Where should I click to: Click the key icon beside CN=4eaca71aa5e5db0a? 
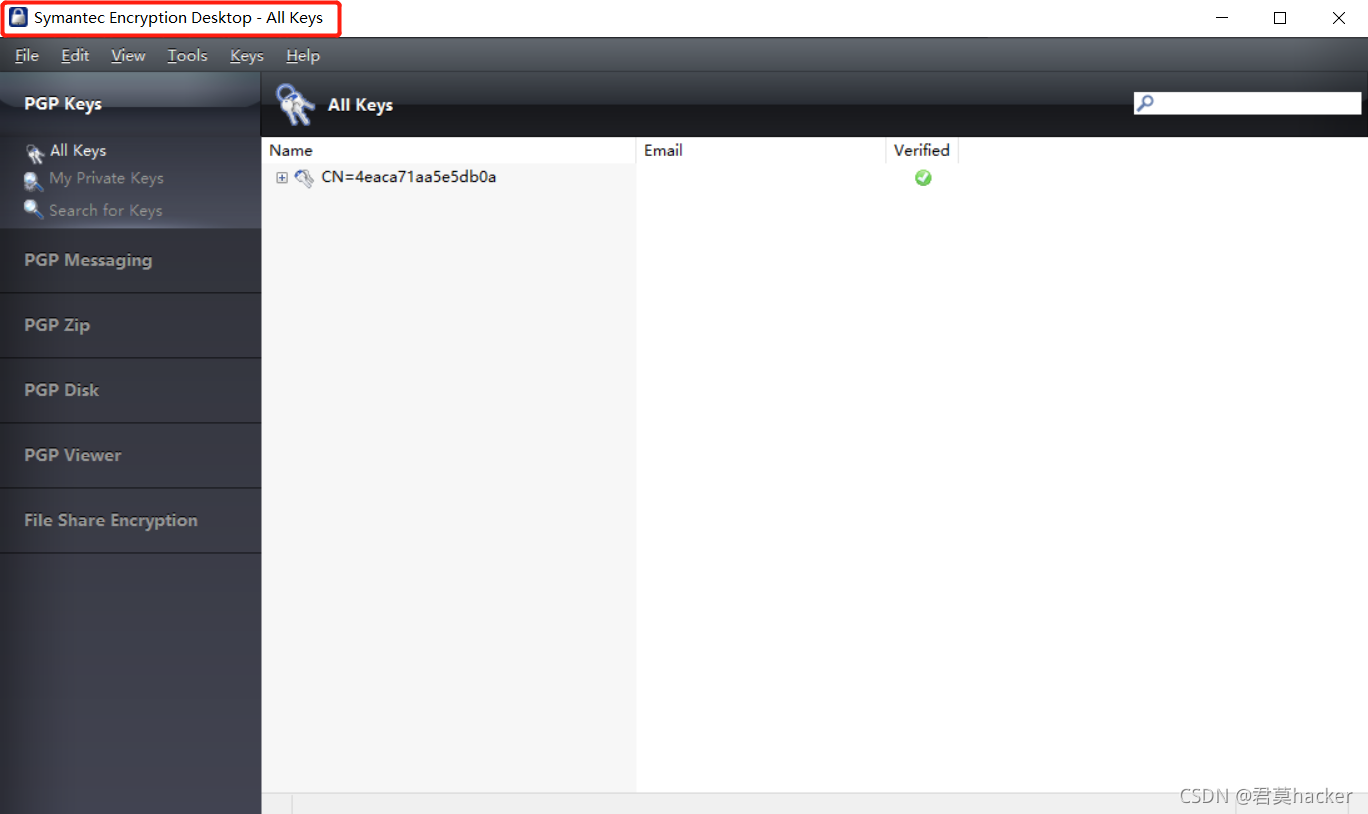click(x=304, y=178)
